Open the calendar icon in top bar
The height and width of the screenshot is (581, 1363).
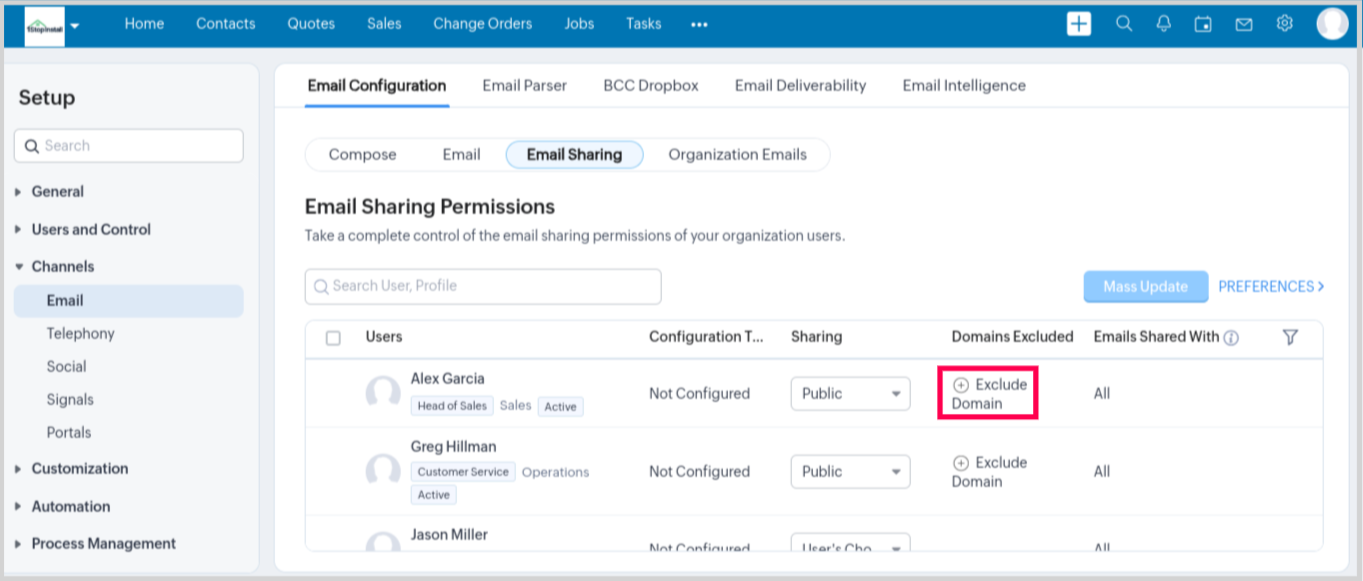[x=1203, y=24]
